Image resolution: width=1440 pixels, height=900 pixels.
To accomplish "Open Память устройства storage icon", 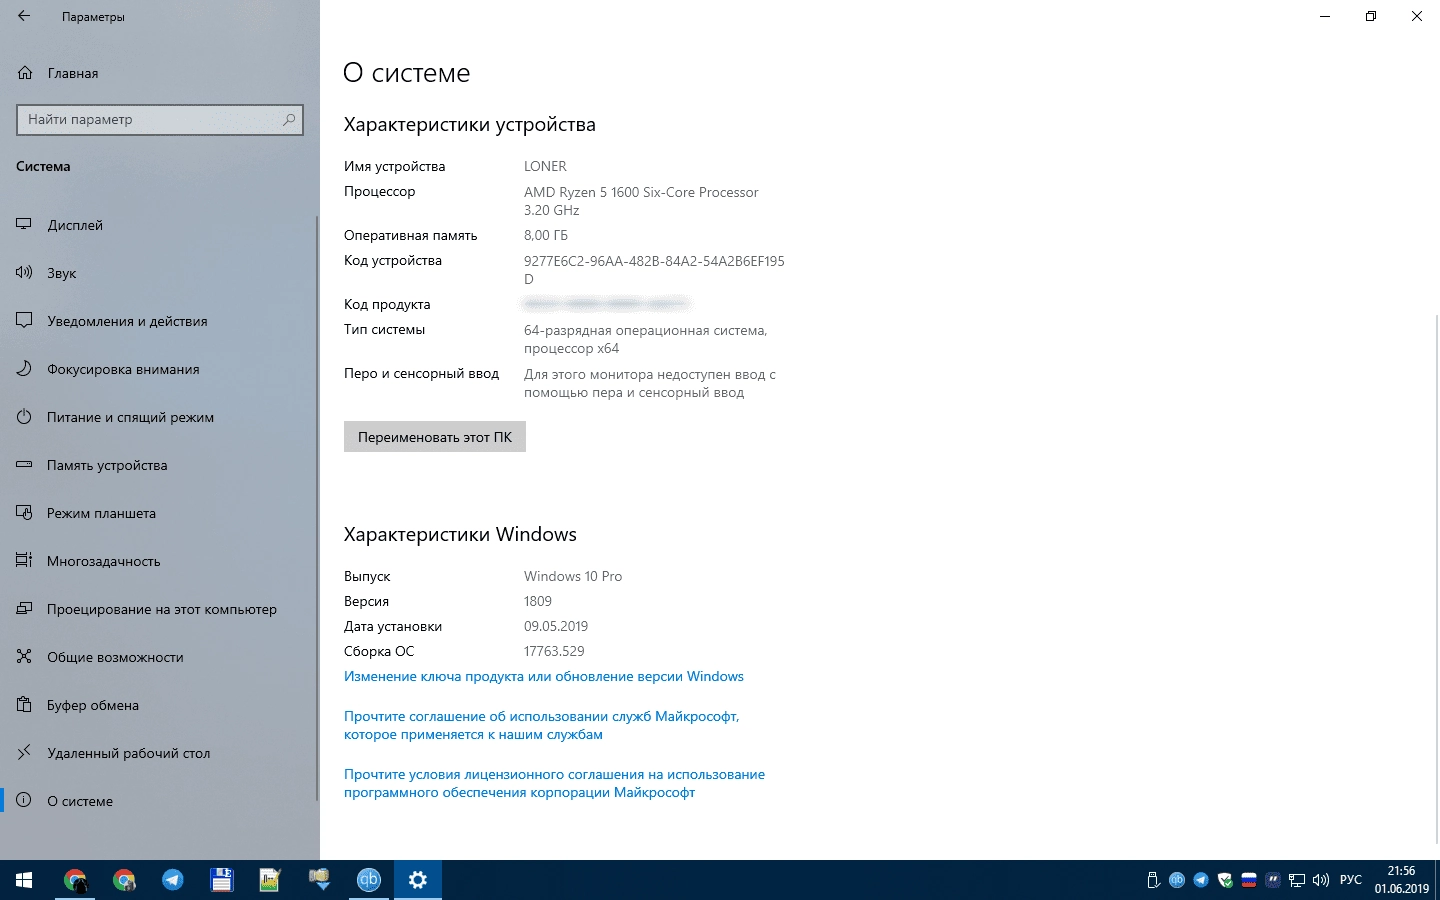I will pyautogui.click(x=25, y=465).
